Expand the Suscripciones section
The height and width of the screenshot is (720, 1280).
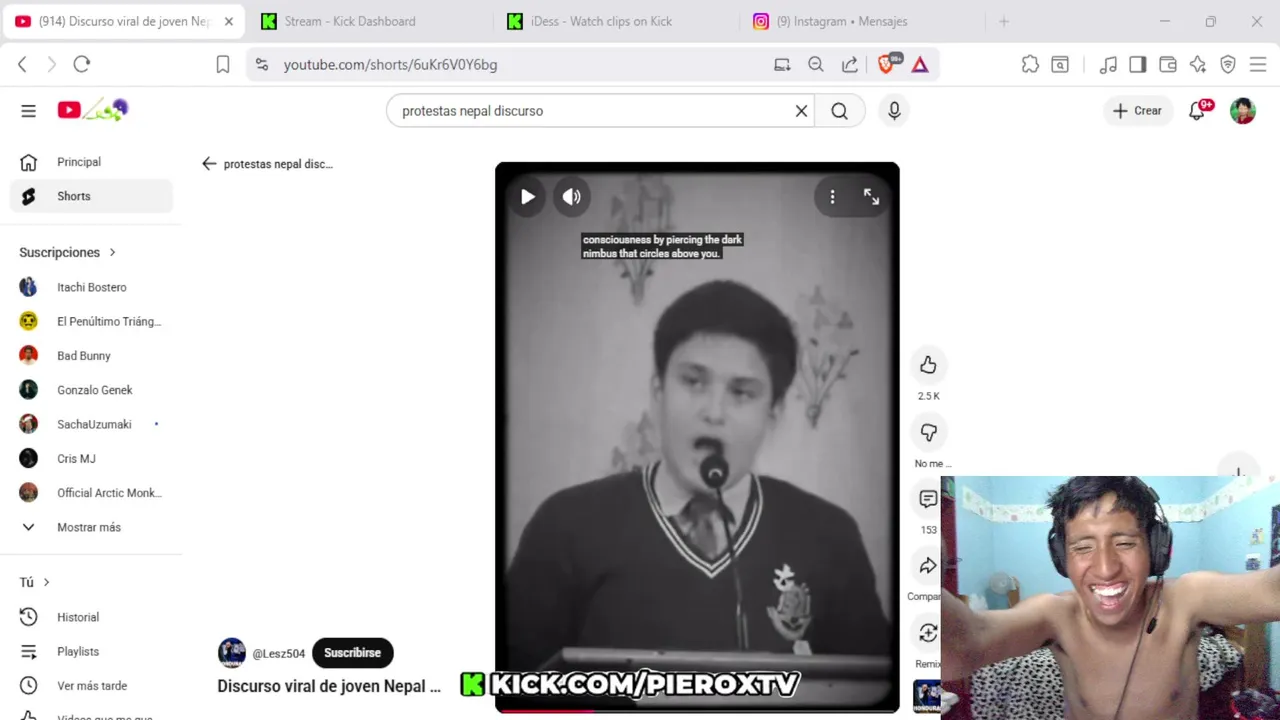point(68,253)
